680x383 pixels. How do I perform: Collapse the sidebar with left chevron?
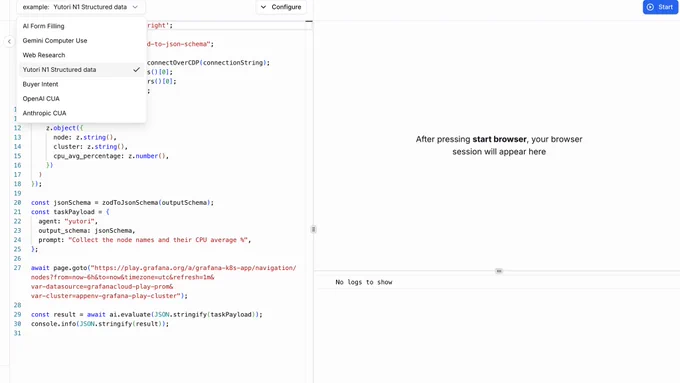pyautogui.click(x=9, y=42)
